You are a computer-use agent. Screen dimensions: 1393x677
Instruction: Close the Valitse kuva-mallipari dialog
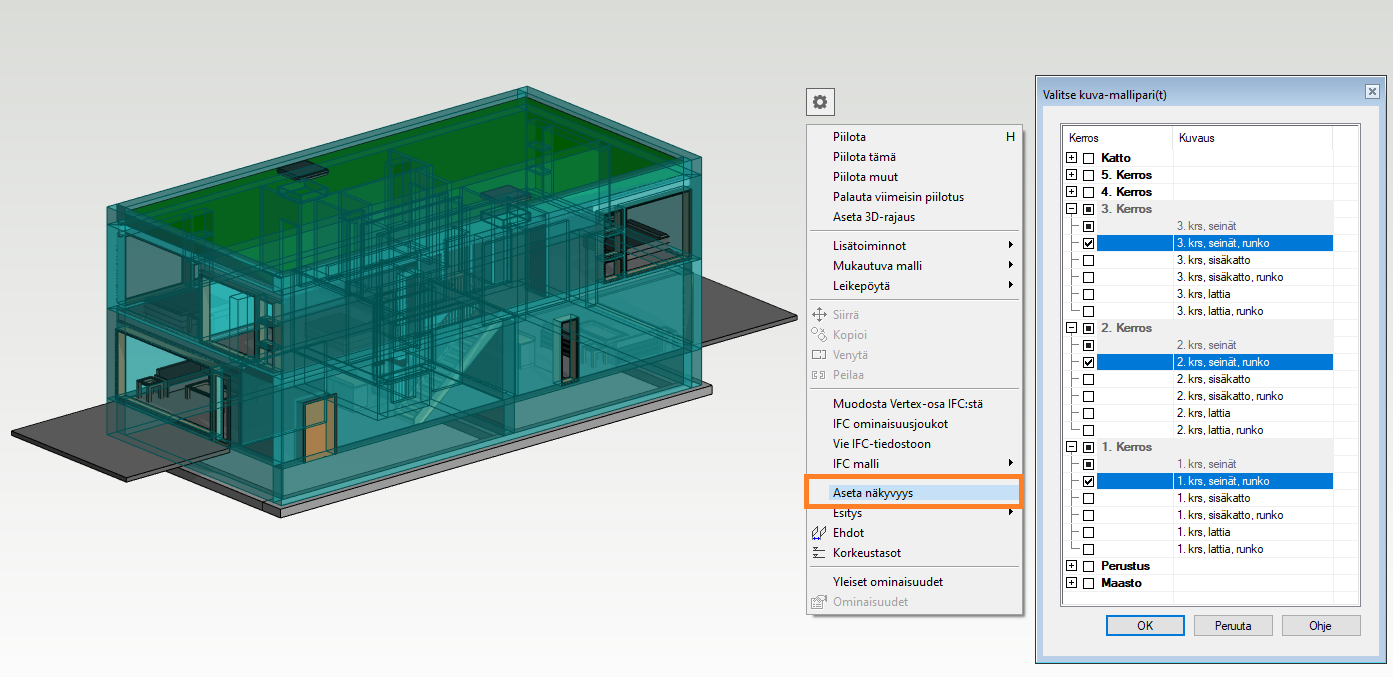1371,92
